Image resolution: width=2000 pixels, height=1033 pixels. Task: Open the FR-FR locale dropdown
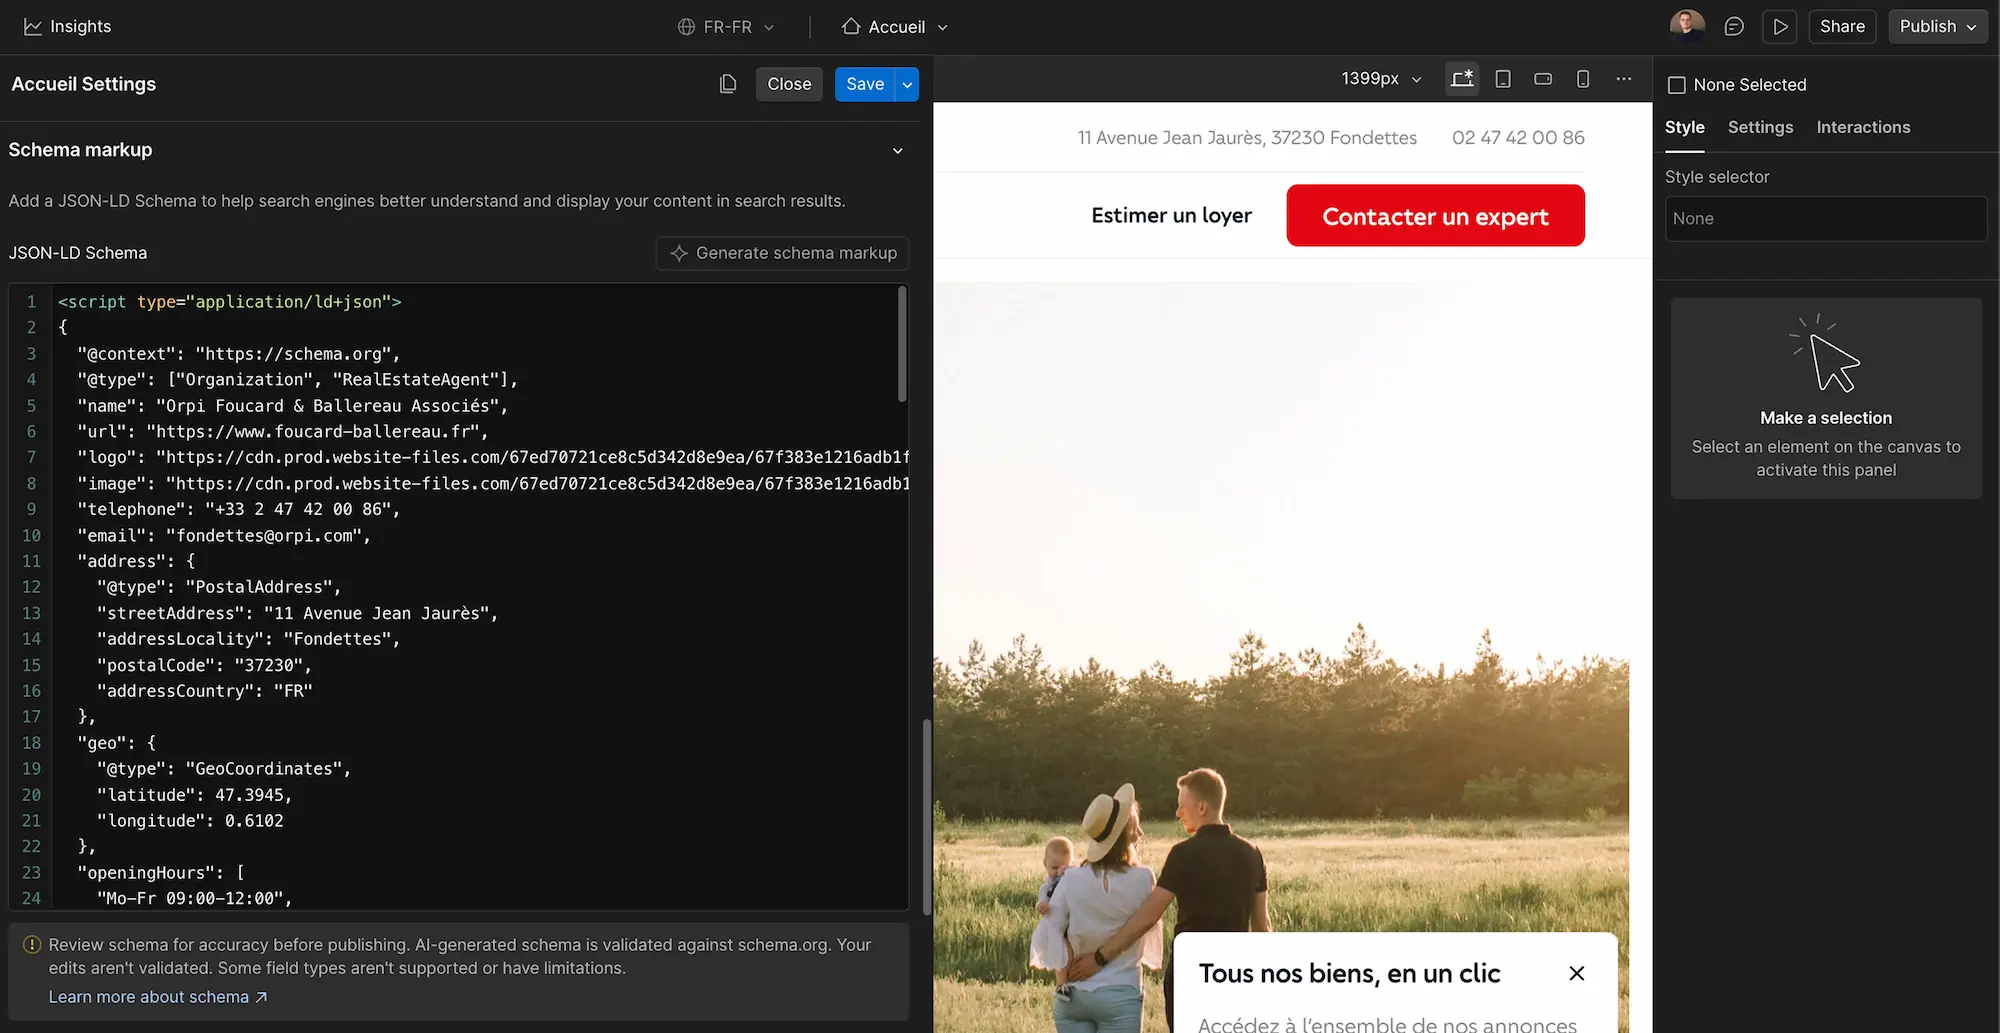click(727, 26)
